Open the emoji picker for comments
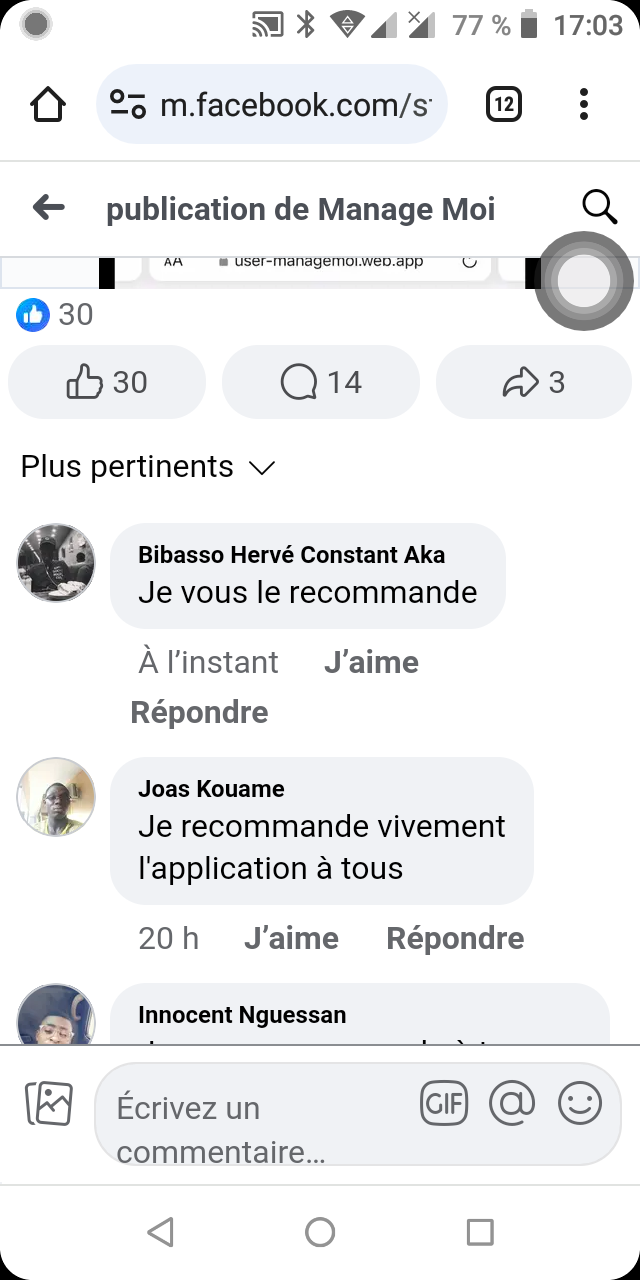The width and height of the screenshot is (640, 1280). pos(579,1104)
